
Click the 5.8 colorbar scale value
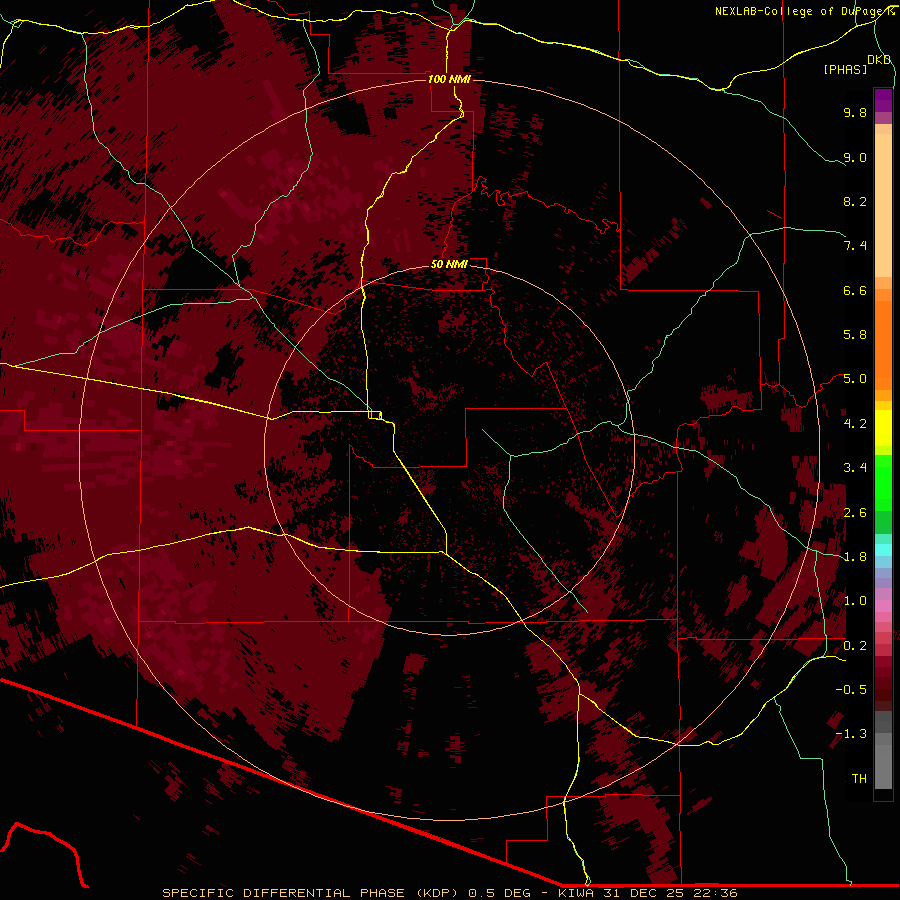[855, 335]
